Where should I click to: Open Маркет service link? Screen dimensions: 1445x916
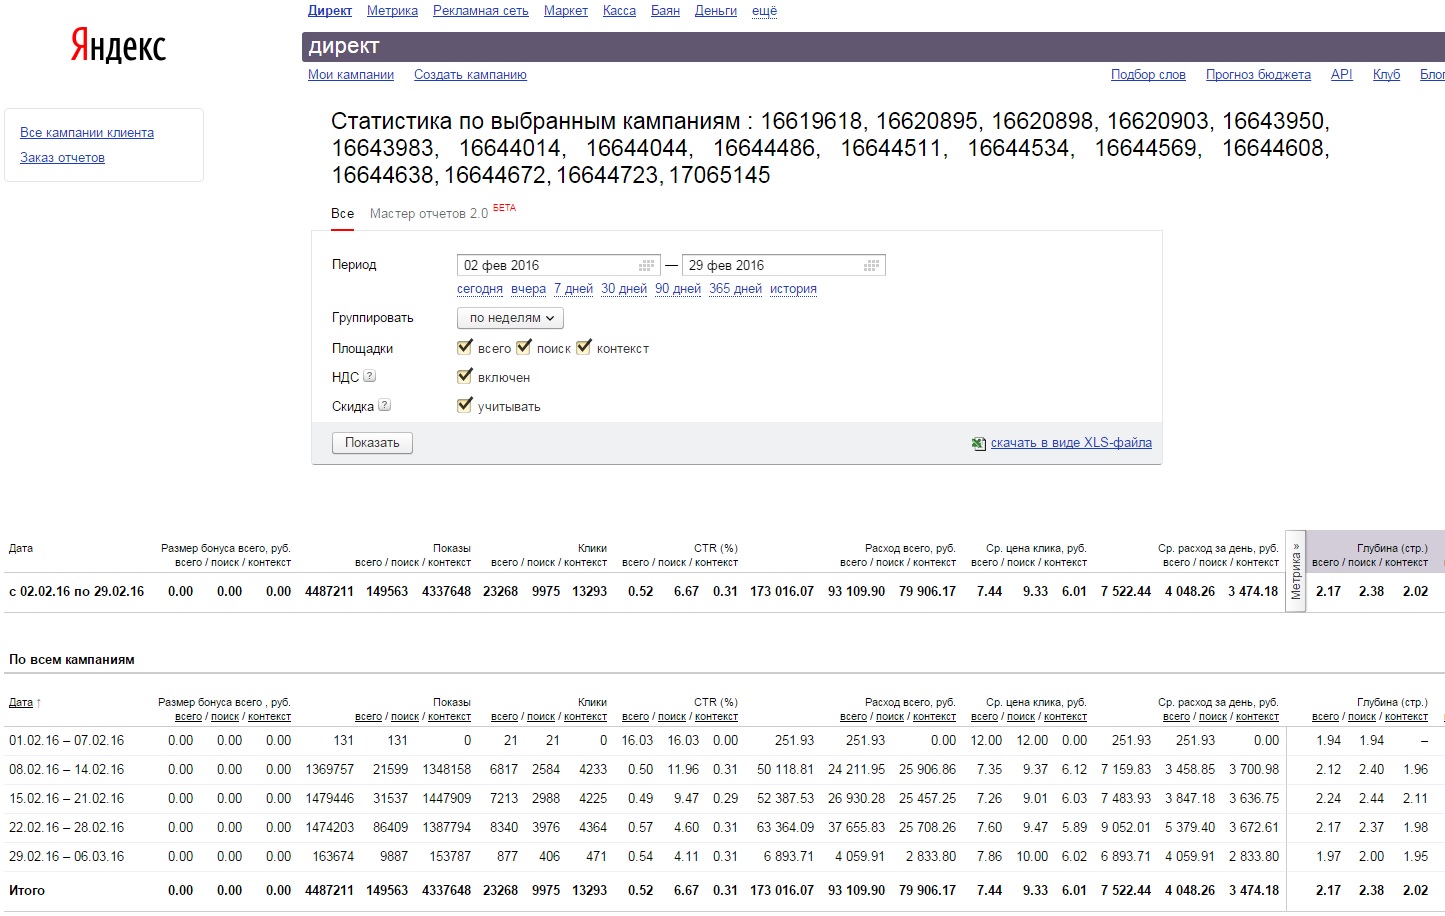[566, 10]
